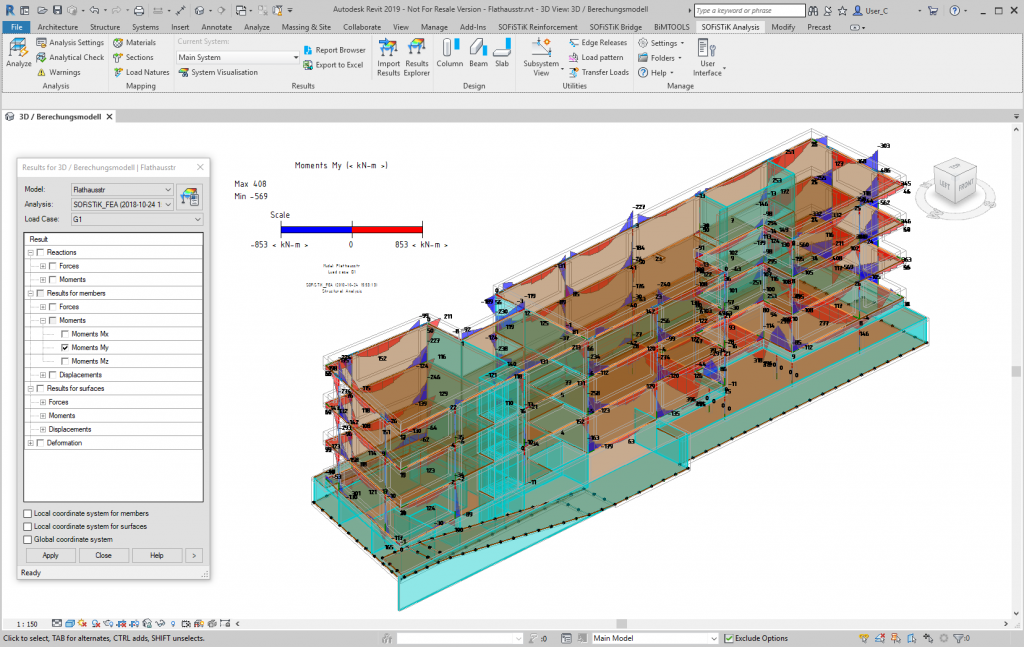
Task: Open the Massing & Site tab
Action: [306, 27]
